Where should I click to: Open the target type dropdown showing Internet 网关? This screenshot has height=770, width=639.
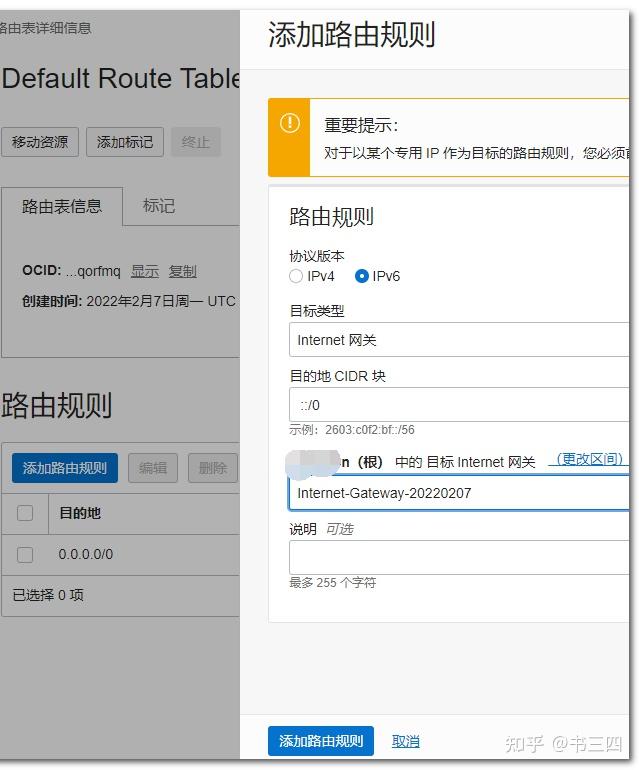pos(460,340)
